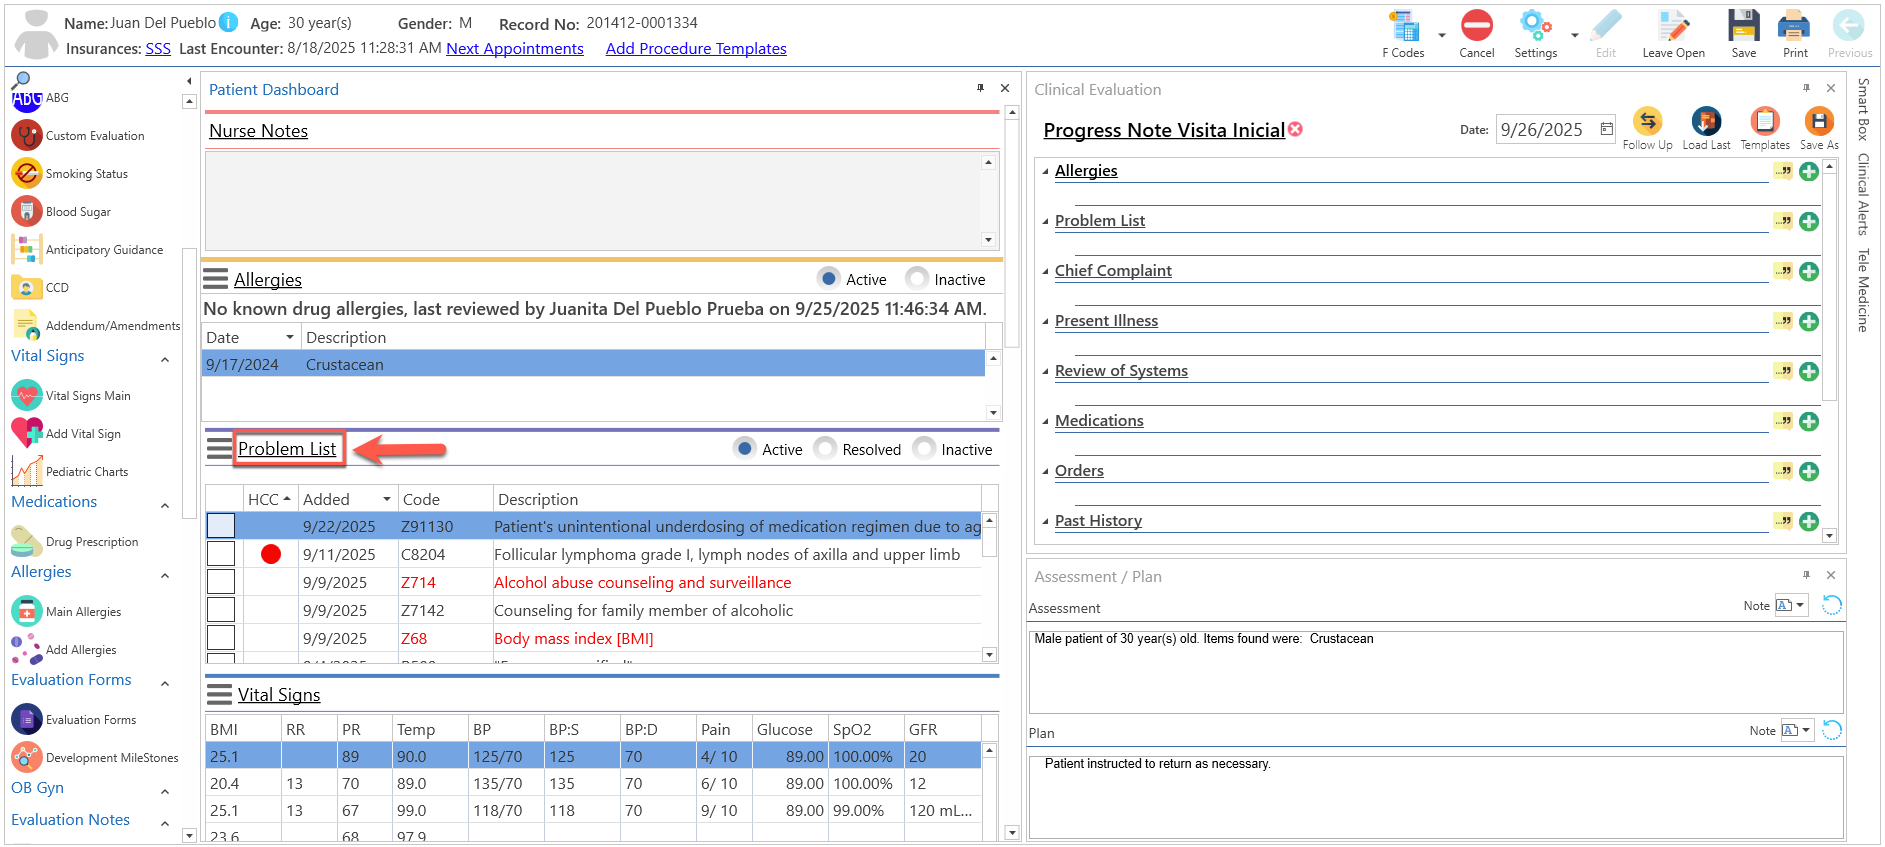
Task: Click the red HCC marker on C8204 row
Action: (271, 554)
